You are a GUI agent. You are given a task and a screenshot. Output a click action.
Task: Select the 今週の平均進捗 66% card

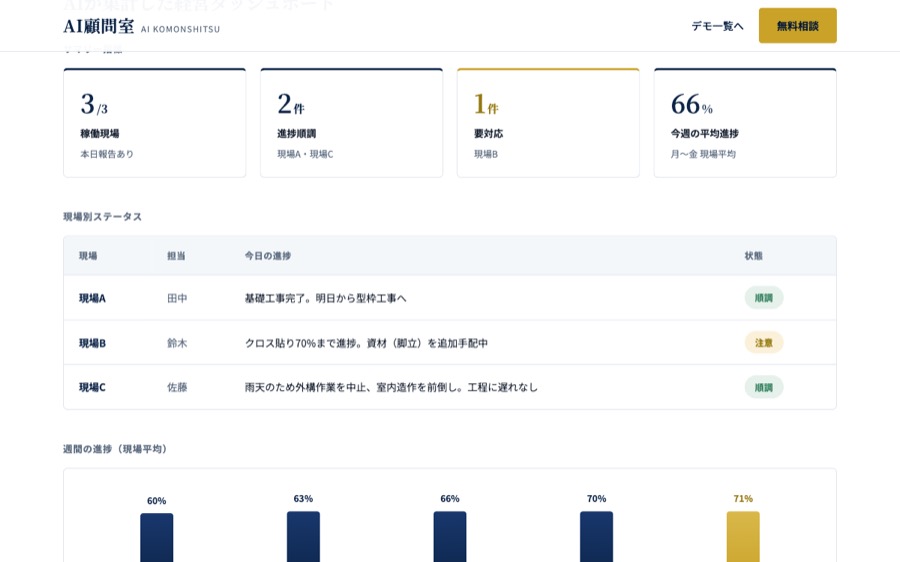coord(745,123)
